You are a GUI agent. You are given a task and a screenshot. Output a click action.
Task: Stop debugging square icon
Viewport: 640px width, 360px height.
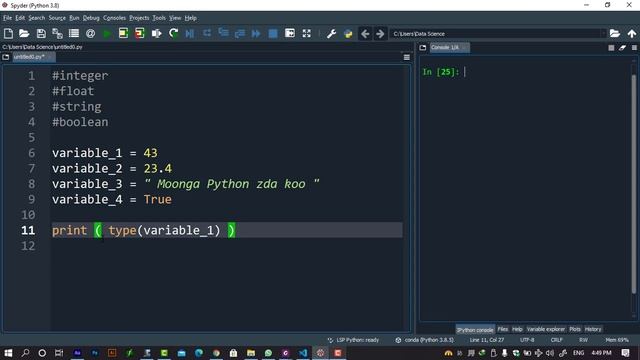(273, 33)
